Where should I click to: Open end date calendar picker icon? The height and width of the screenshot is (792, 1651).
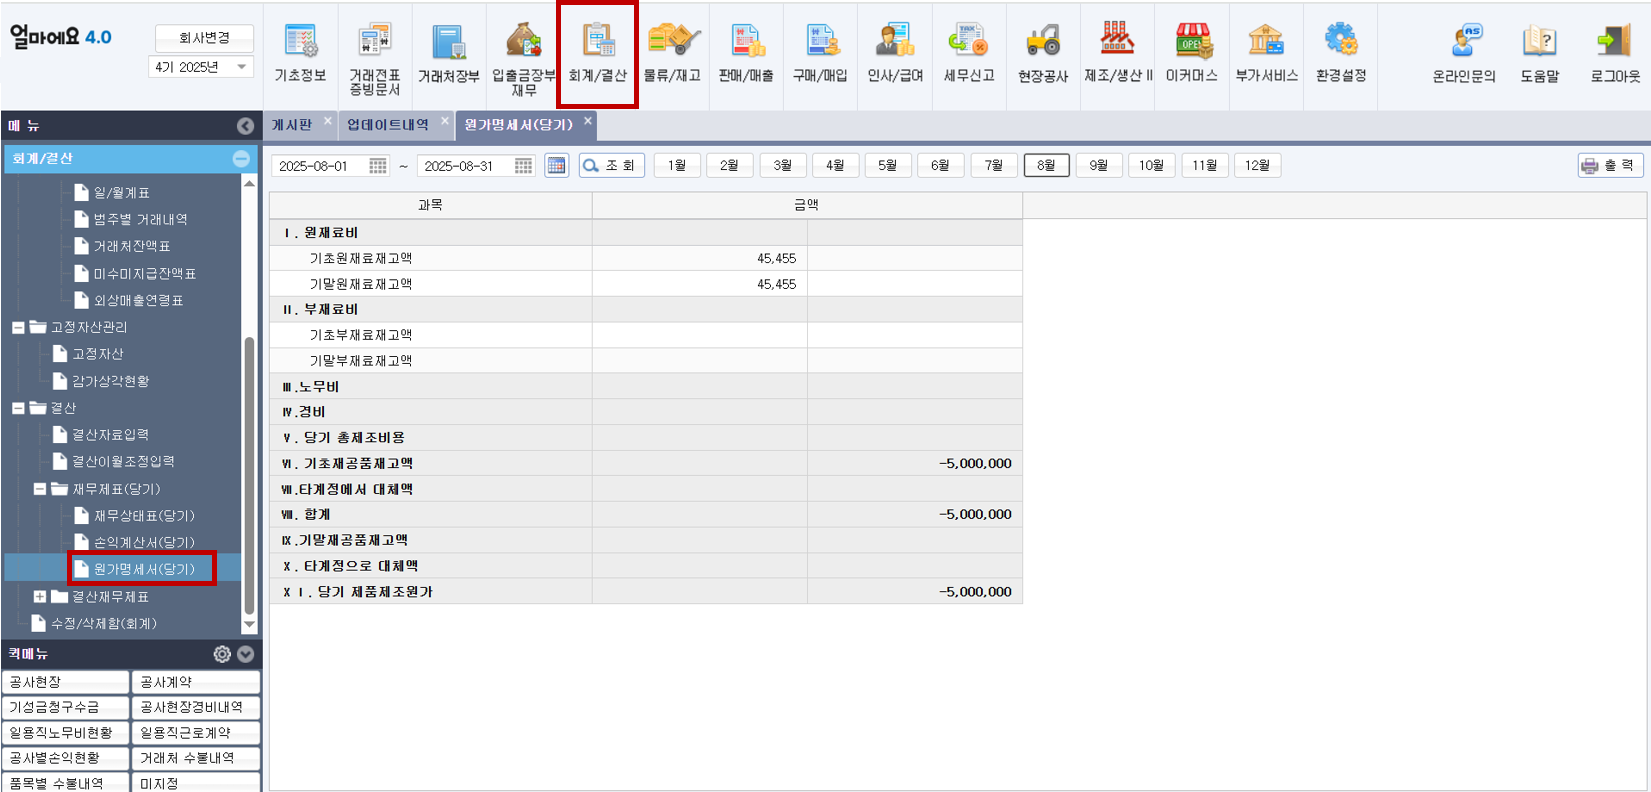(523, 166)
